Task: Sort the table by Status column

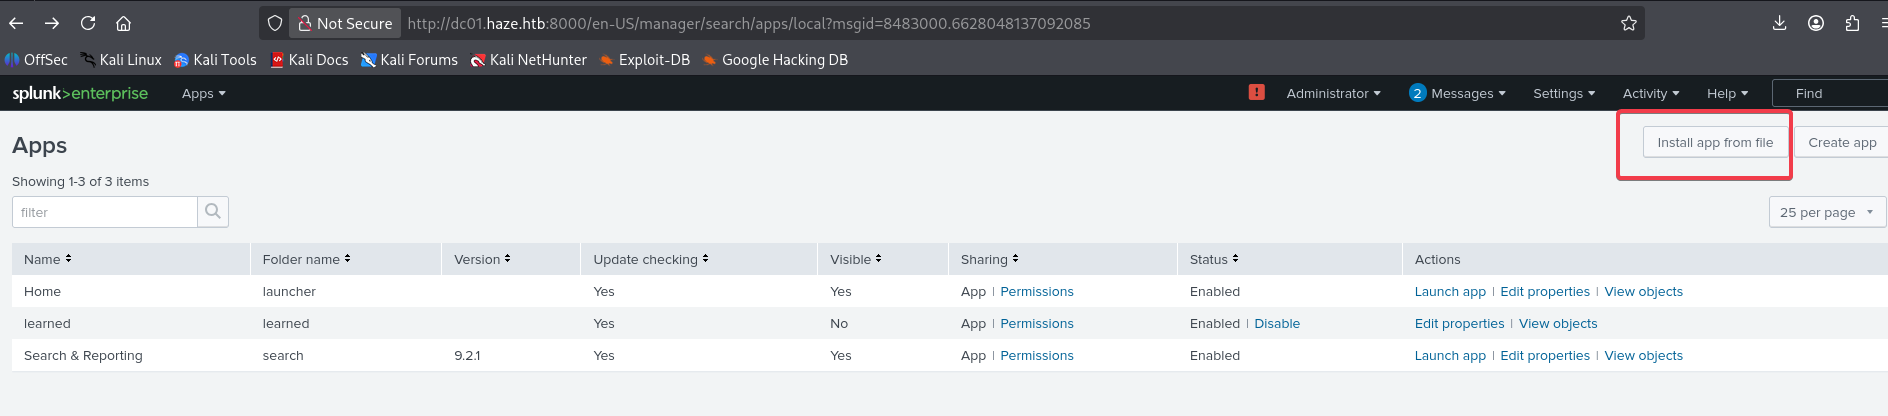Action: 1213,259
